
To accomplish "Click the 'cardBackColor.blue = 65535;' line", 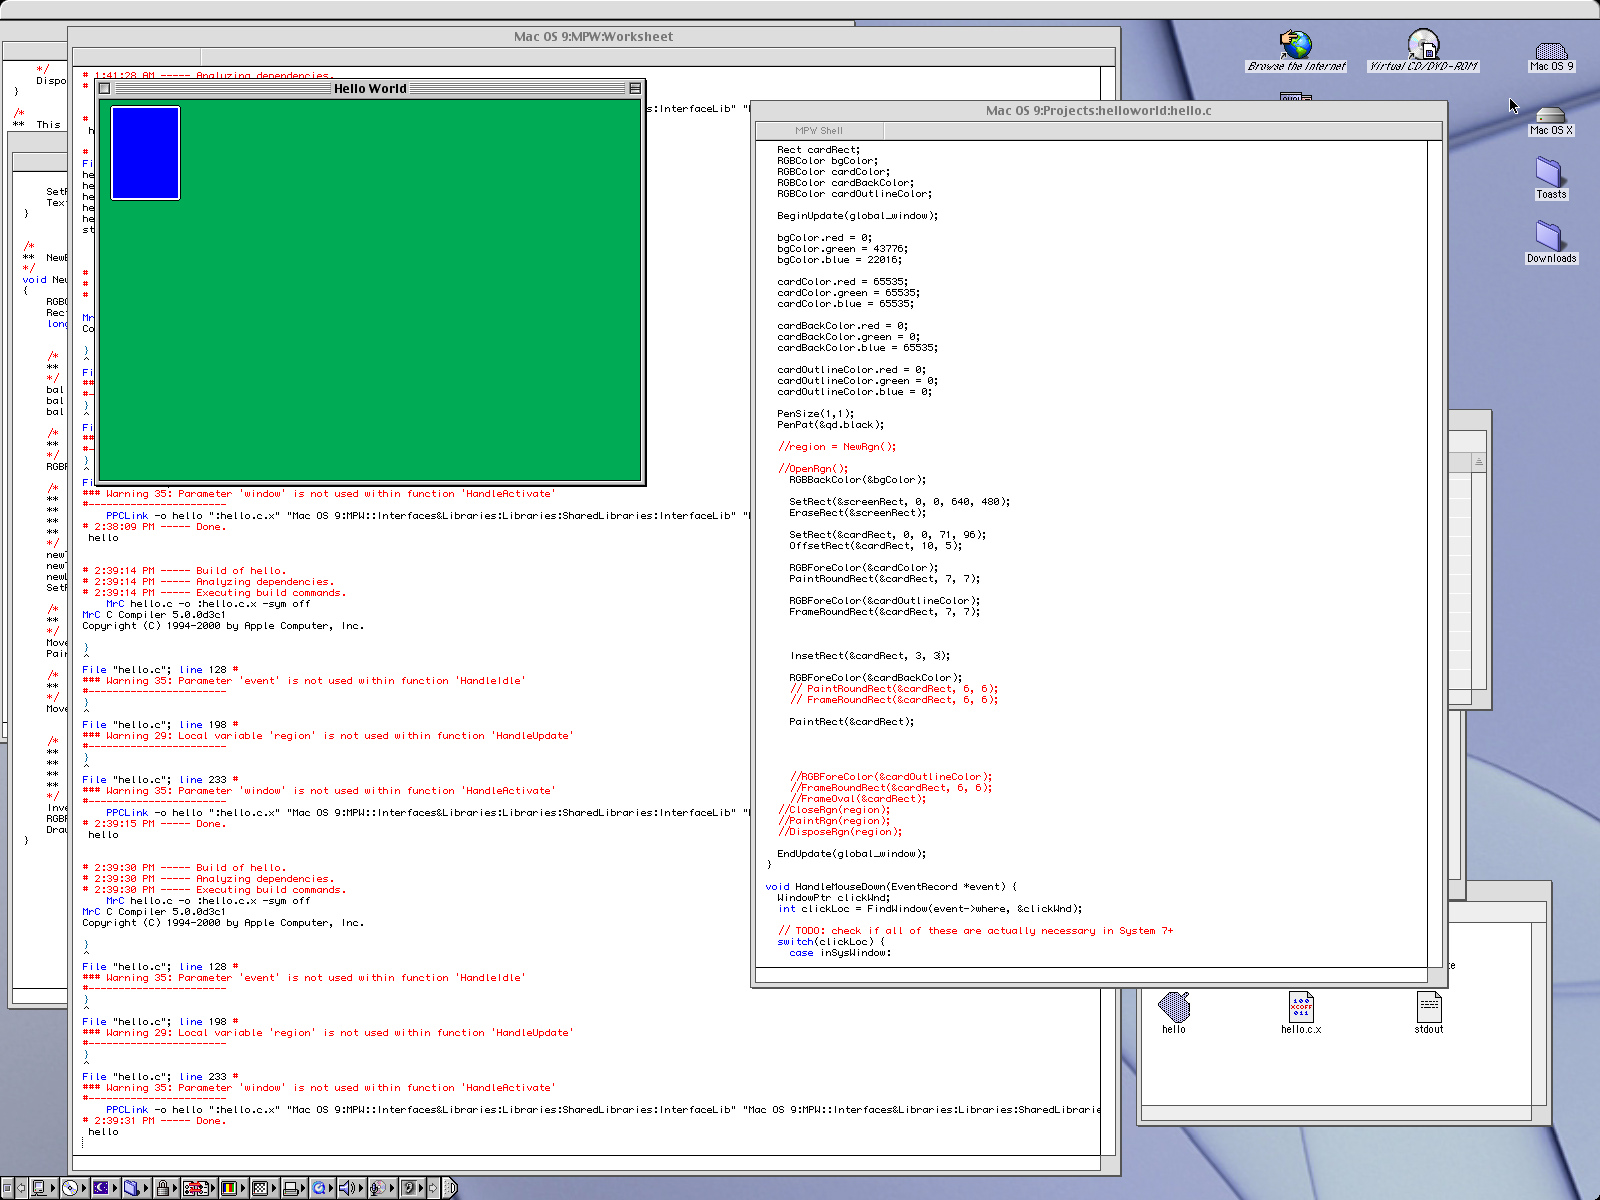I will (857, 348).
